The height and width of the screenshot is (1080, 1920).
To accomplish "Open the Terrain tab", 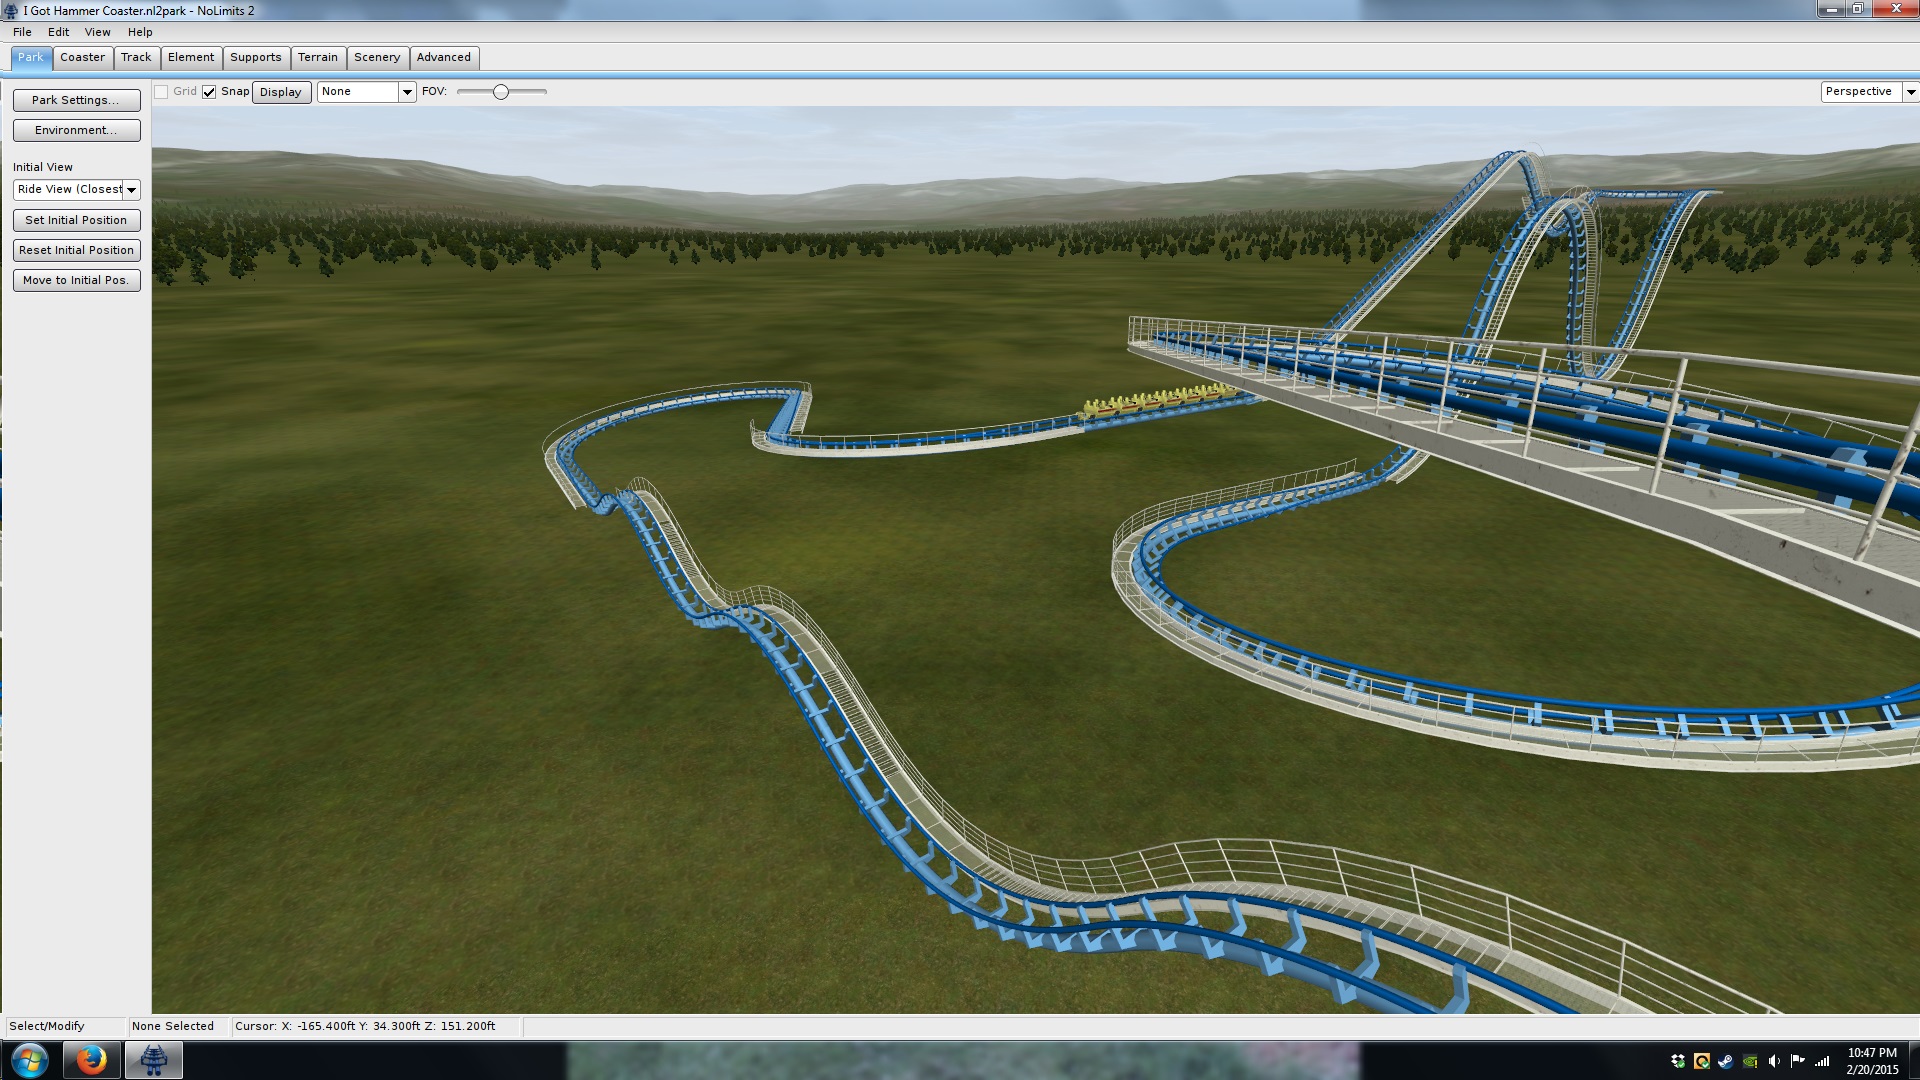I will (x=317, y=57).
